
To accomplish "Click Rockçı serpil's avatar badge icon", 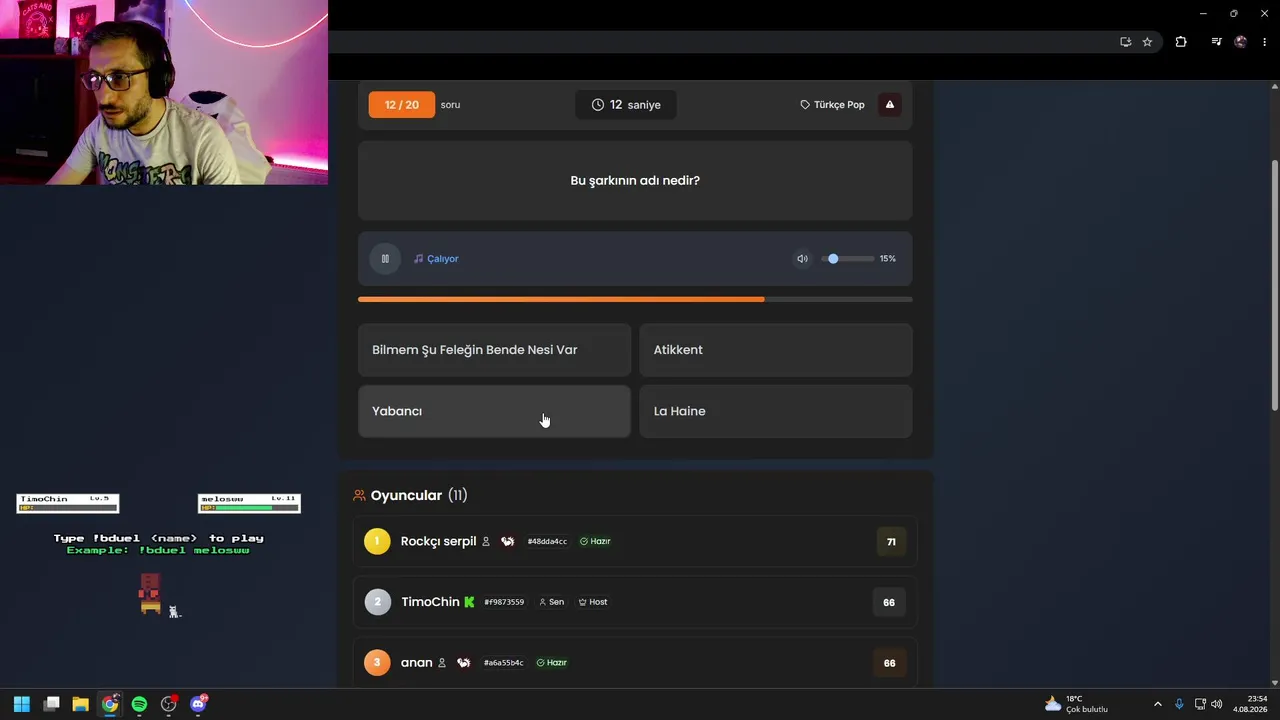I will tap(508, 541).
